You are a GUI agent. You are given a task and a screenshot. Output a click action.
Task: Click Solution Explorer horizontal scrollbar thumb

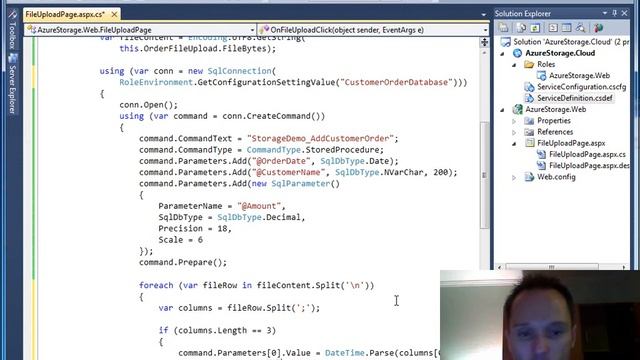coord(552,267)
